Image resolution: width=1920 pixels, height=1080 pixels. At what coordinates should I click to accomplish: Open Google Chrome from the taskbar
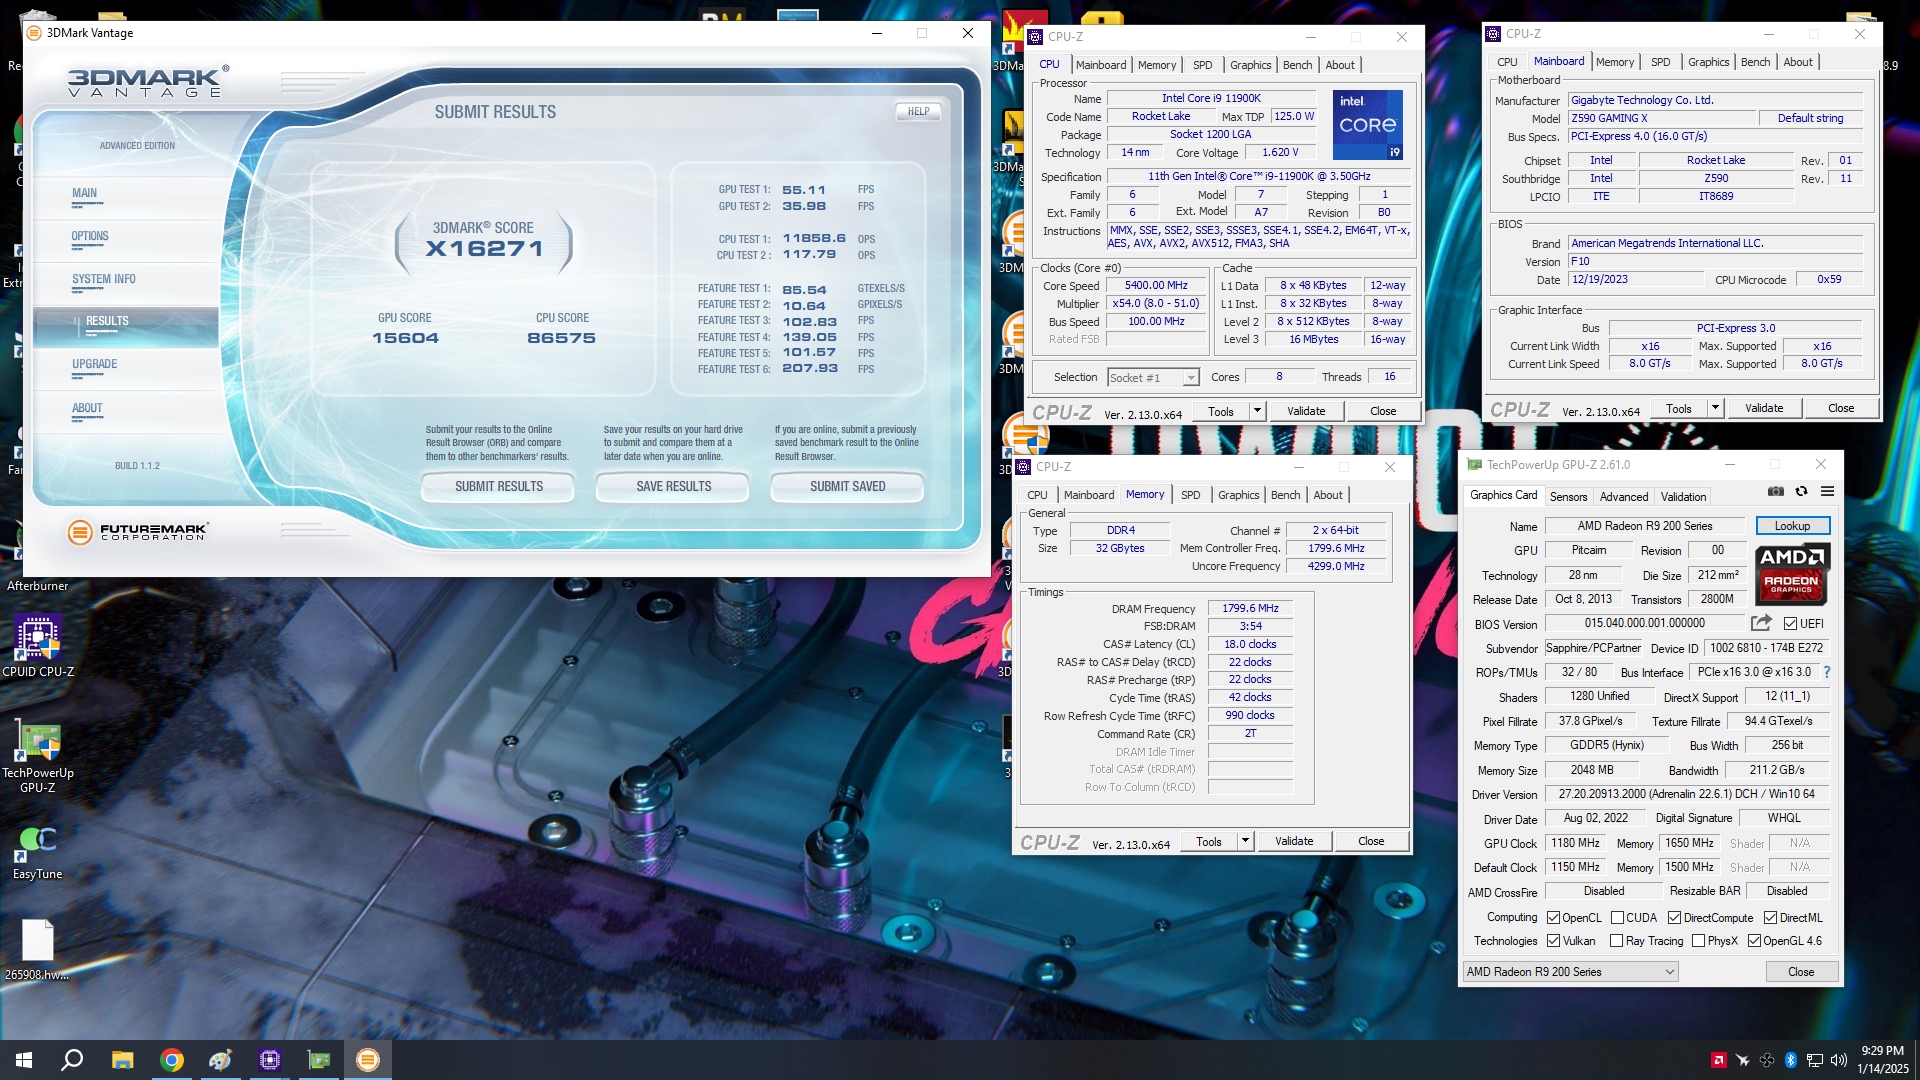(x=172, y=1060)
